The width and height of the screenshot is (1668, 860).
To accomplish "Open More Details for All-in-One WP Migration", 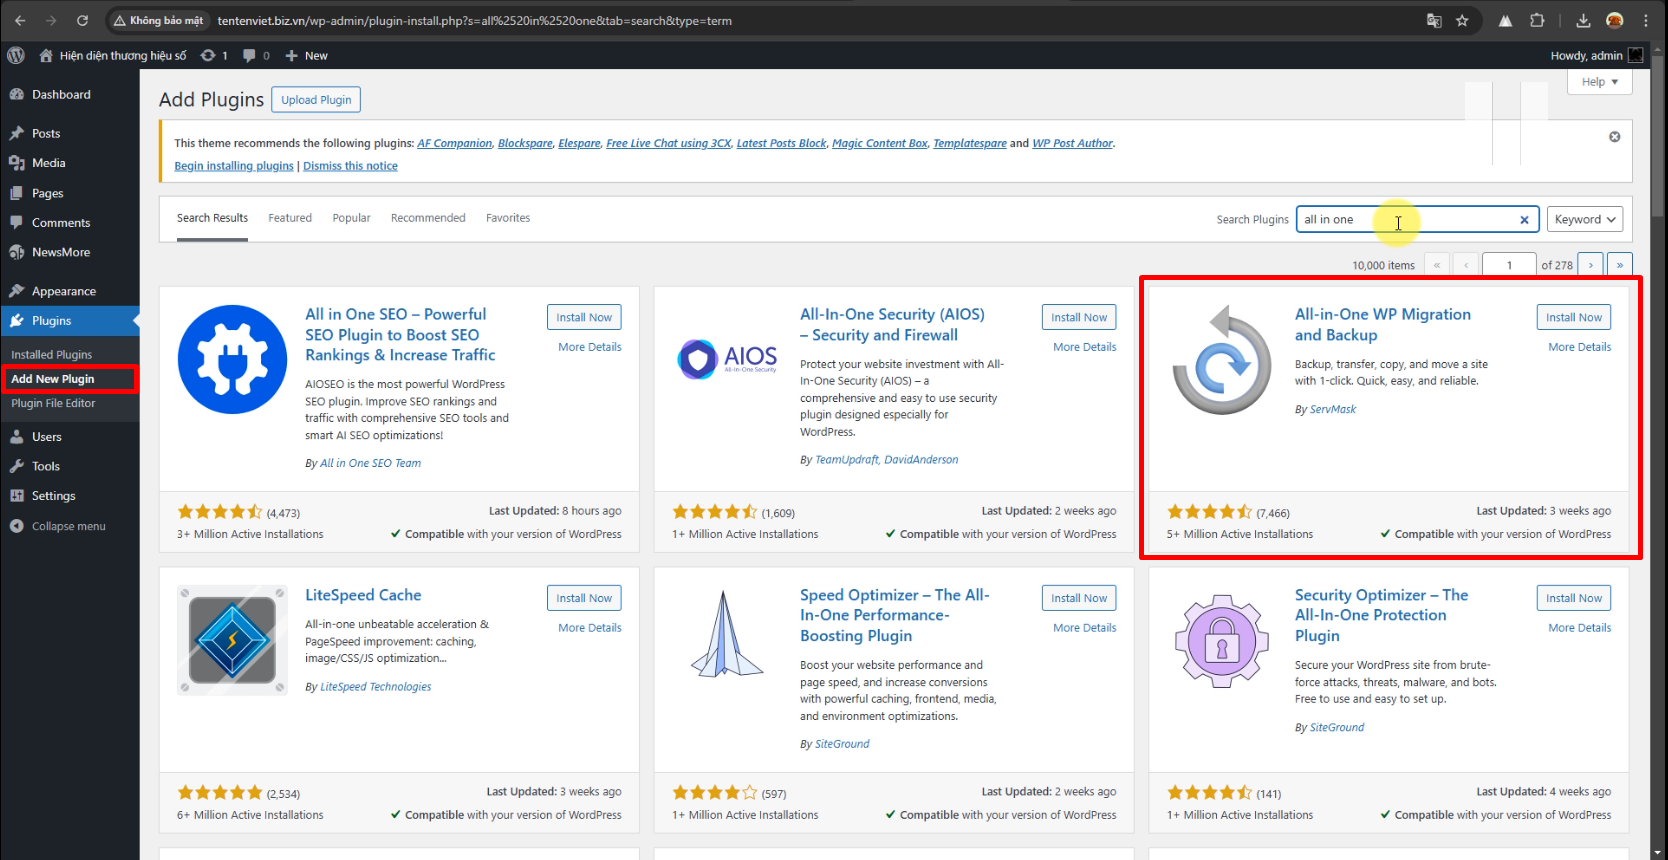I will (x=1580, y=347).
